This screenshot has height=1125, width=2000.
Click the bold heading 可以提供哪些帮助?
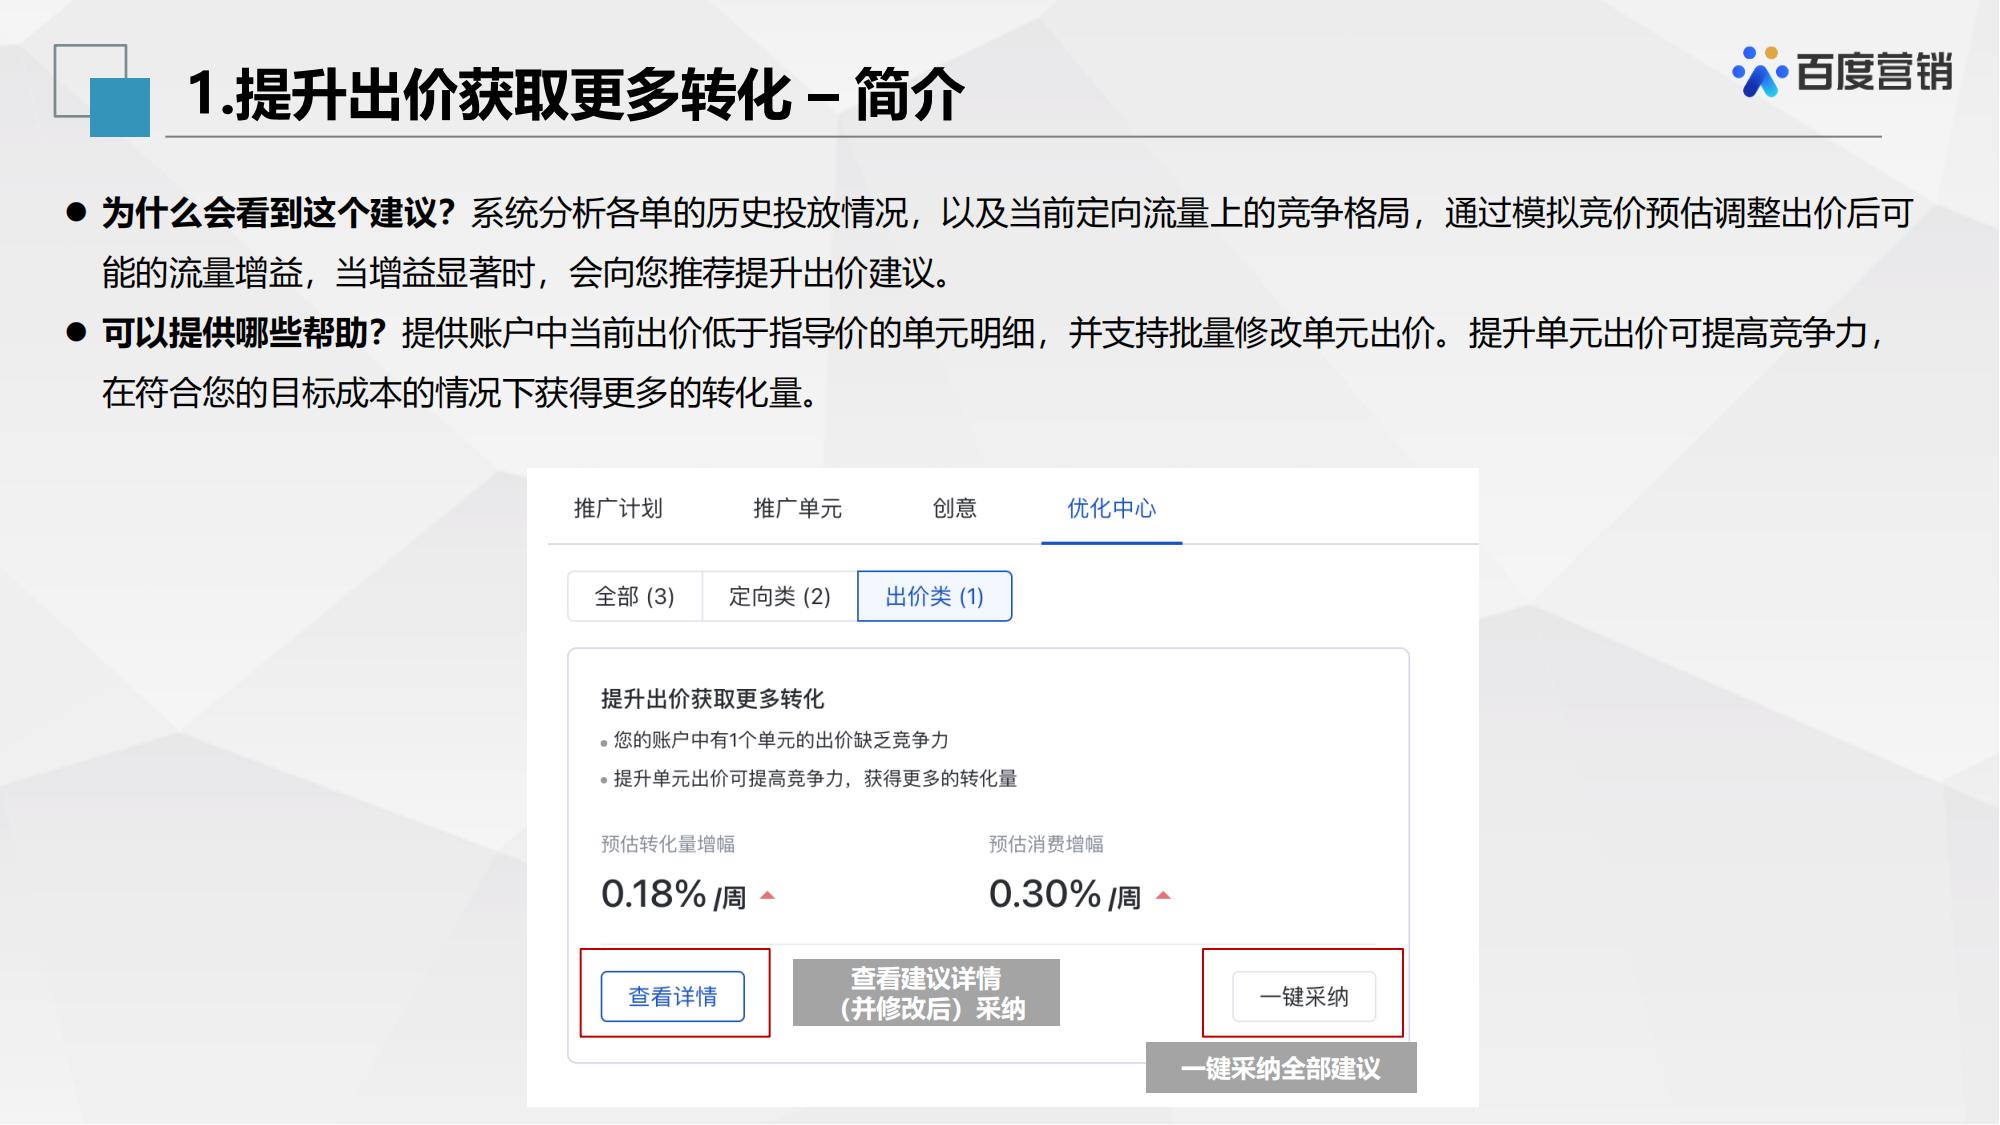point(245,333)
